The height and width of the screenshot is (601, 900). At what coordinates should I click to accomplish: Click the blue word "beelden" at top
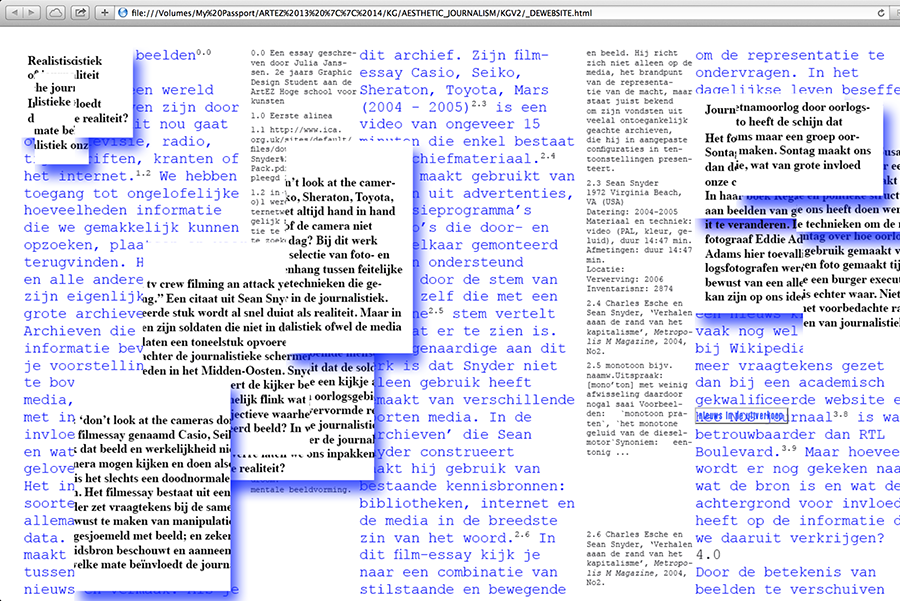(166, 55)
